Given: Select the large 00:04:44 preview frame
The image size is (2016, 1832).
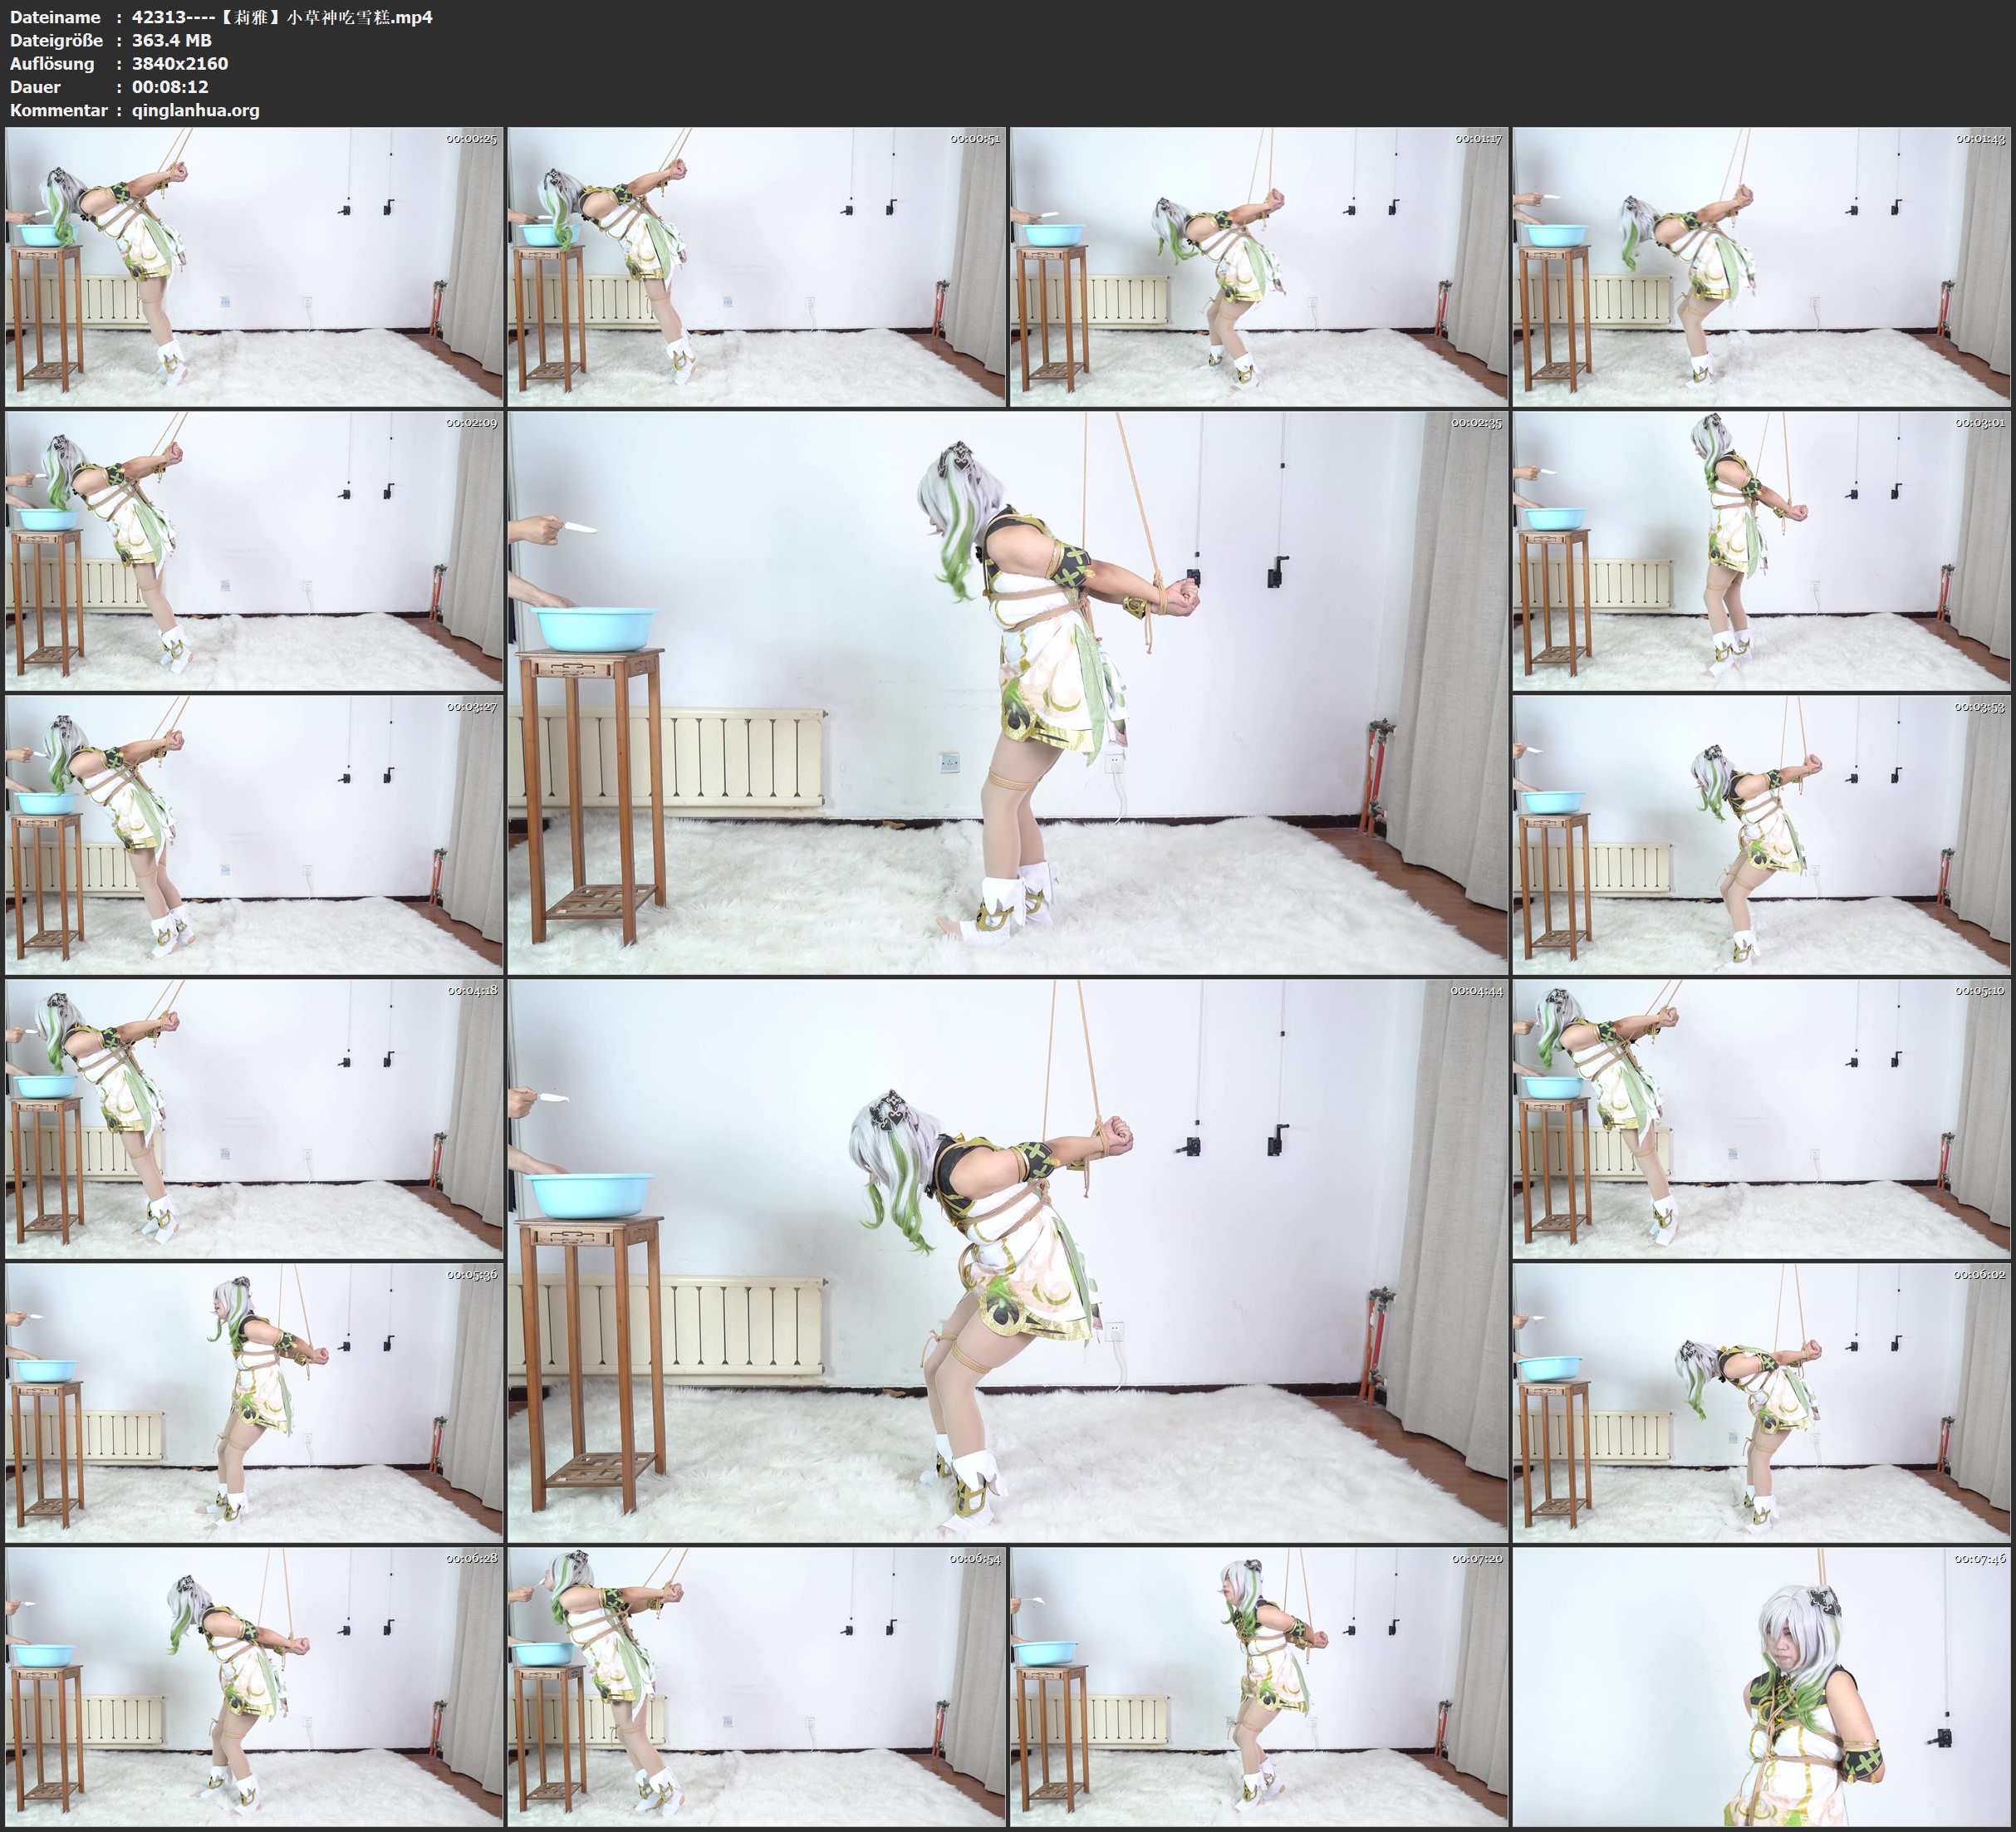Looking at the screenshot, I should click(1007, 1260).
